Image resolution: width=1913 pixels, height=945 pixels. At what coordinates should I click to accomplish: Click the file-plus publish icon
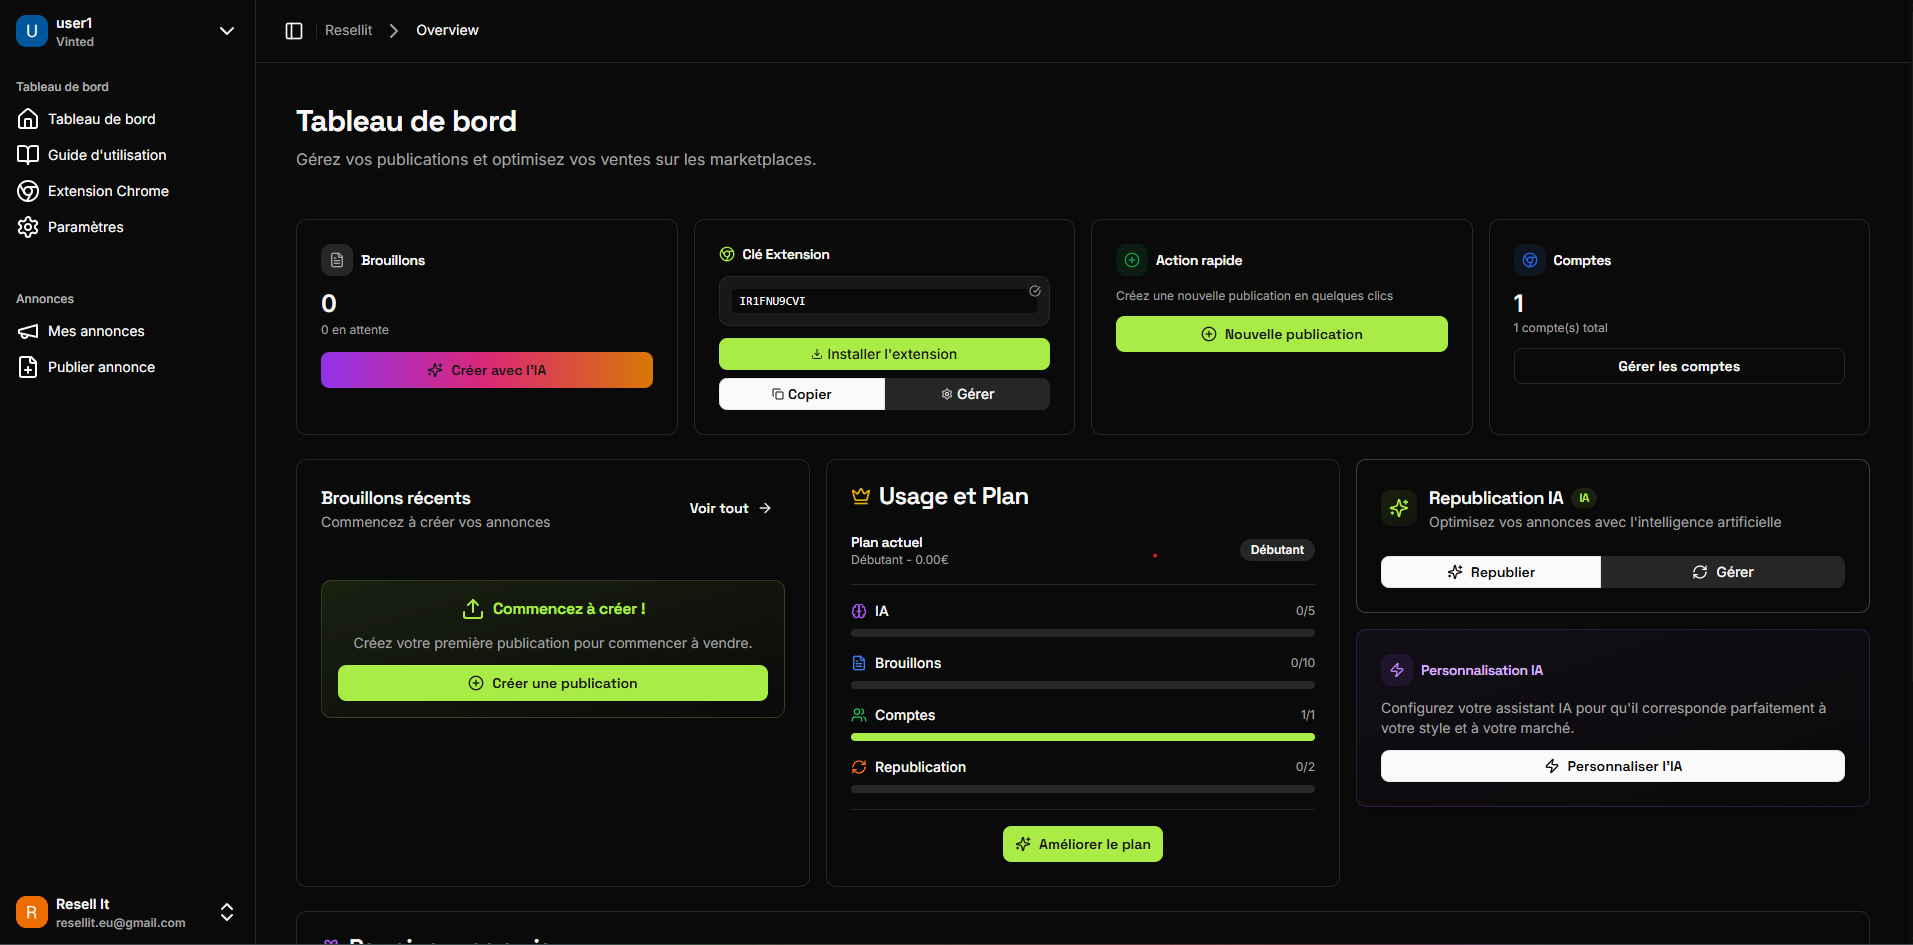coord(28,367)
